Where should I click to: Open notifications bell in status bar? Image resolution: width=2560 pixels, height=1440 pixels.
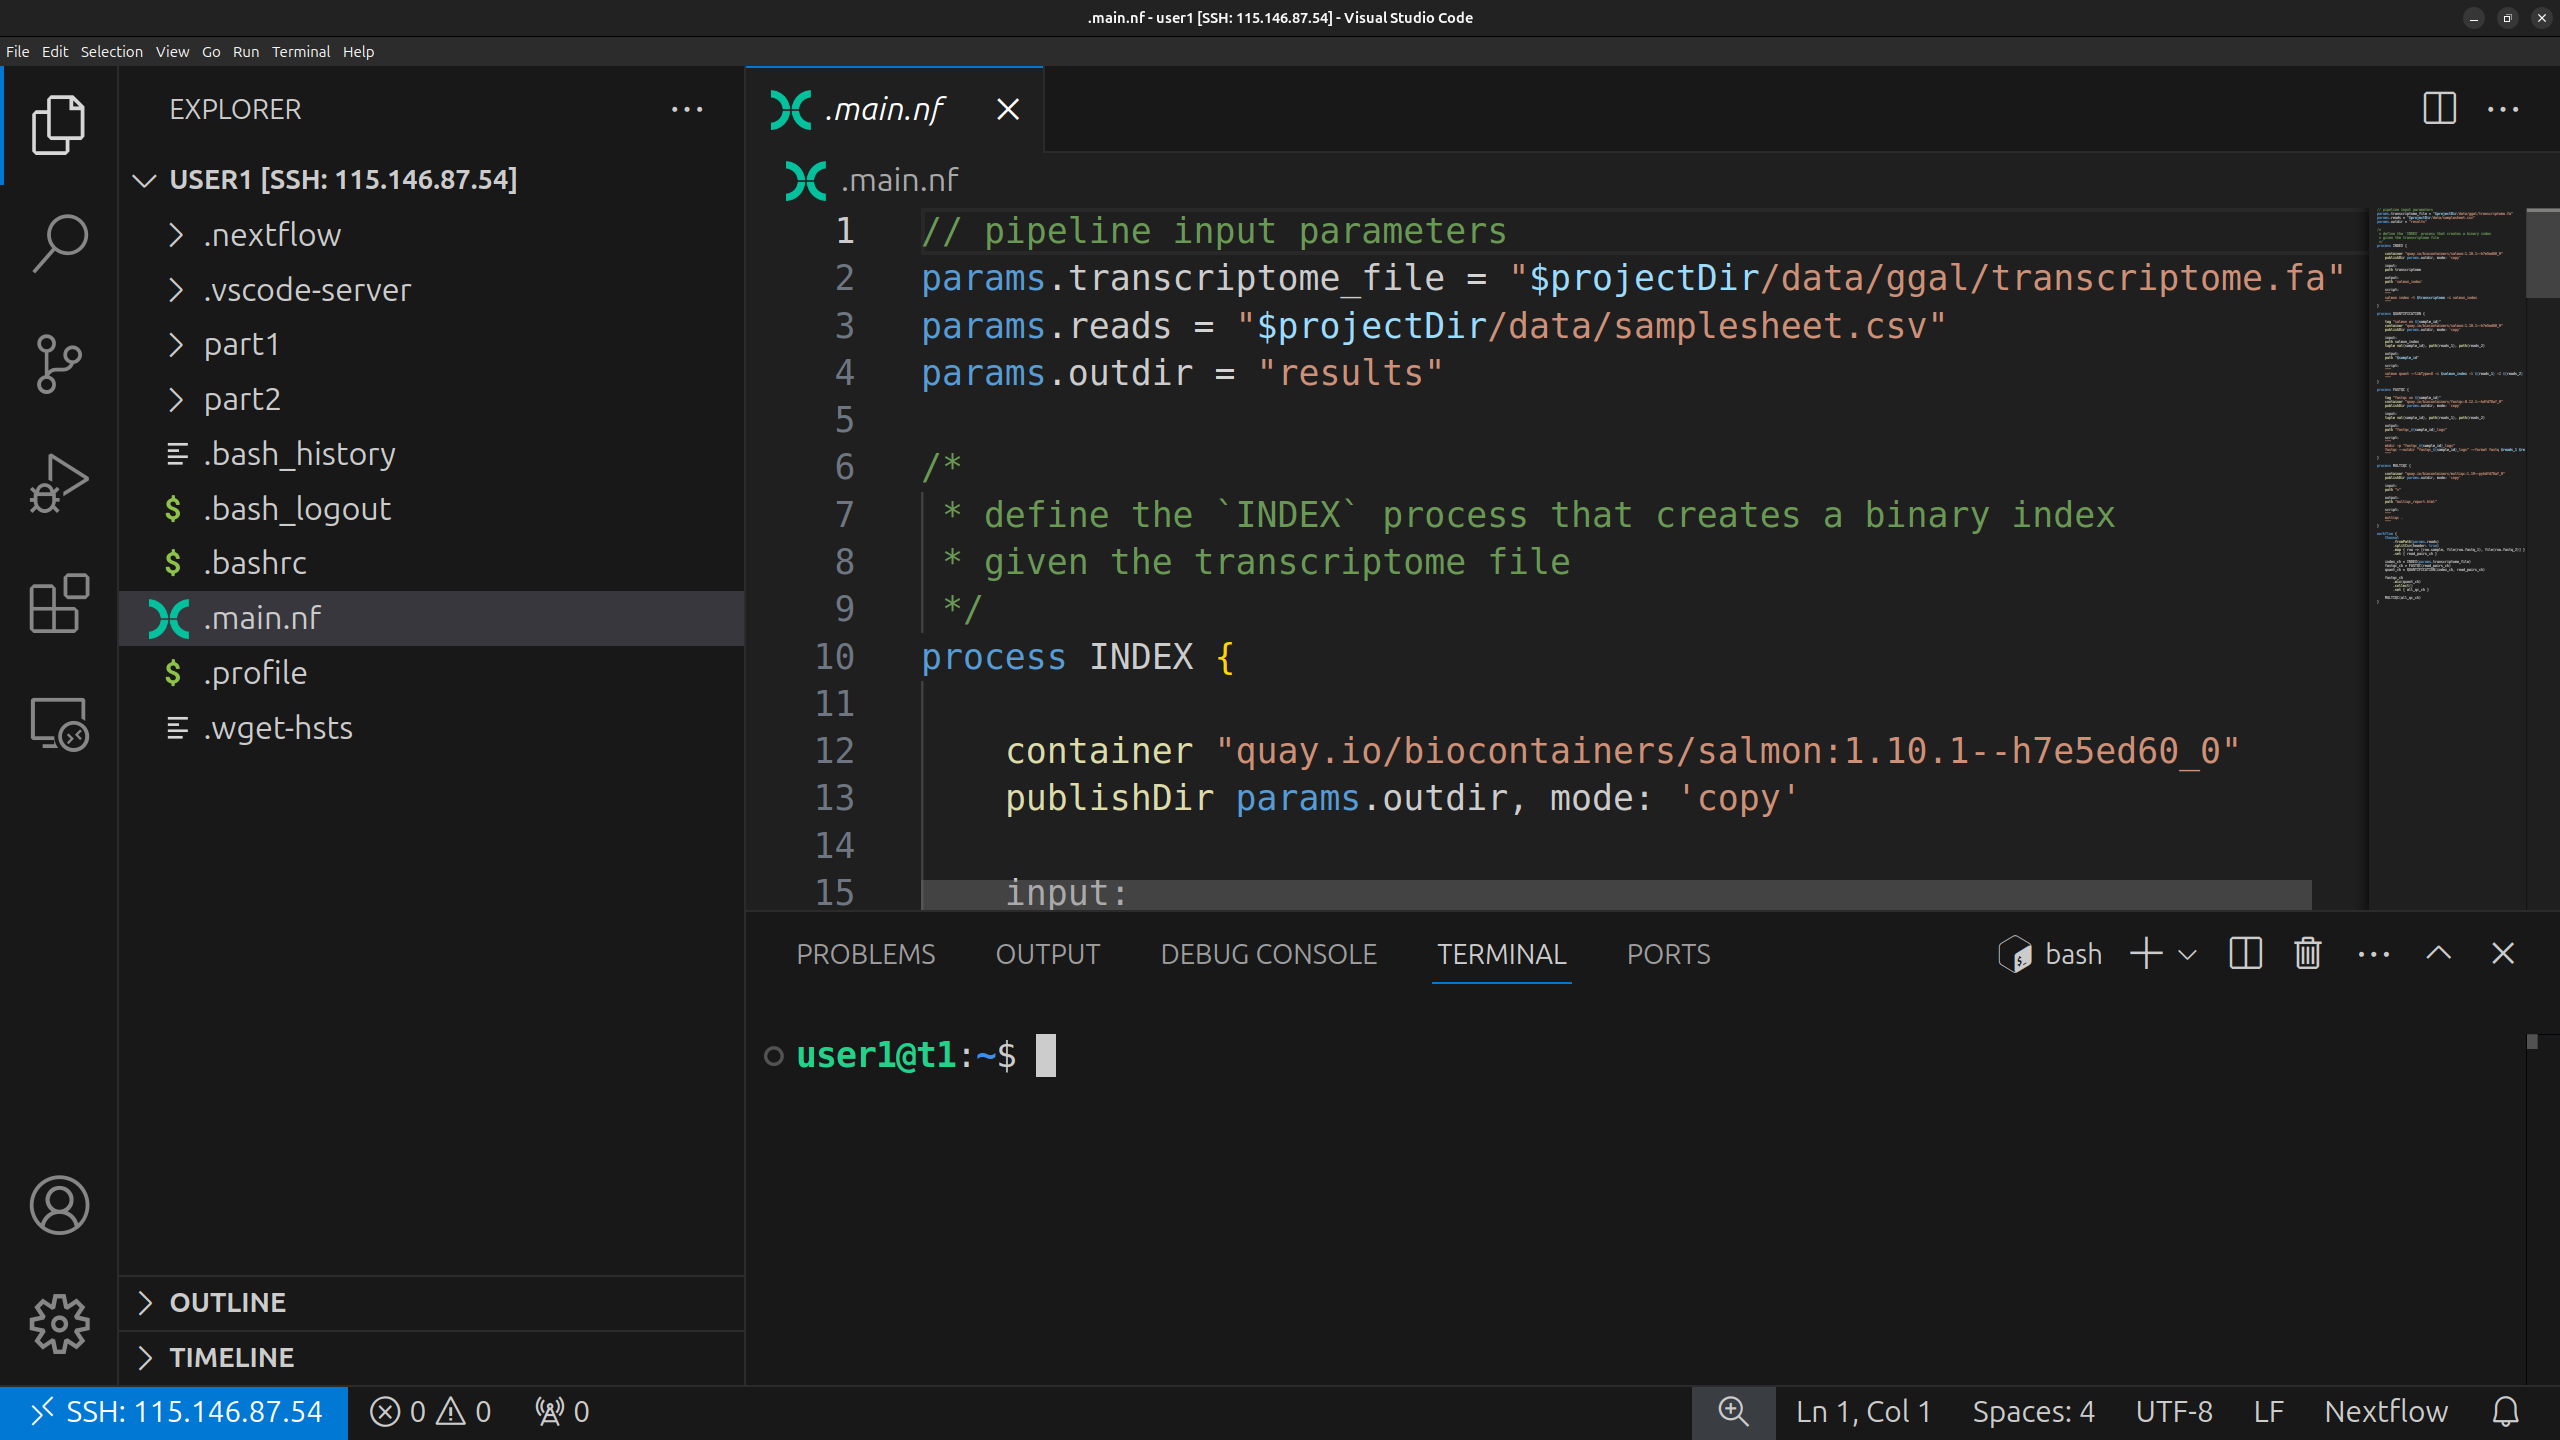tap(2505, 1412)
